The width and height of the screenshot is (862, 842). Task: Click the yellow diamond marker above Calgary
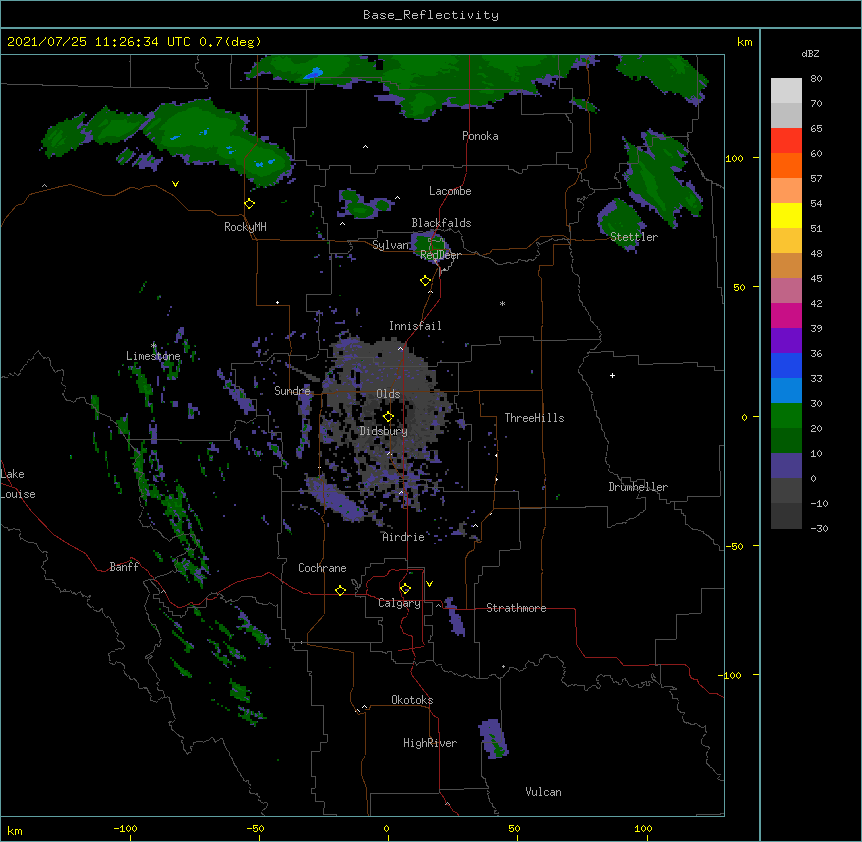pyautogui.click(x=405, y=589)
